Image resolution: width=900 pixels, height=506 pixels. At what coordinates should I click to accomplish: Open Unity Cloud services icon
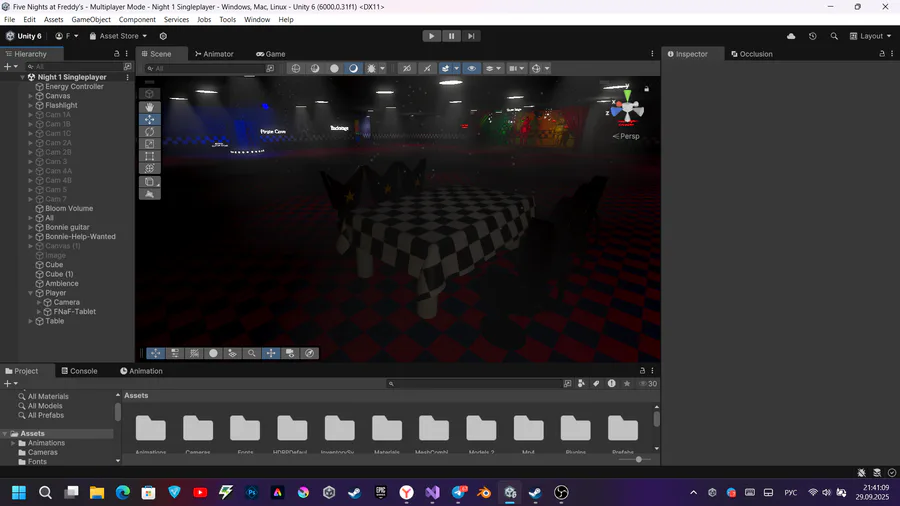(791, 36)
